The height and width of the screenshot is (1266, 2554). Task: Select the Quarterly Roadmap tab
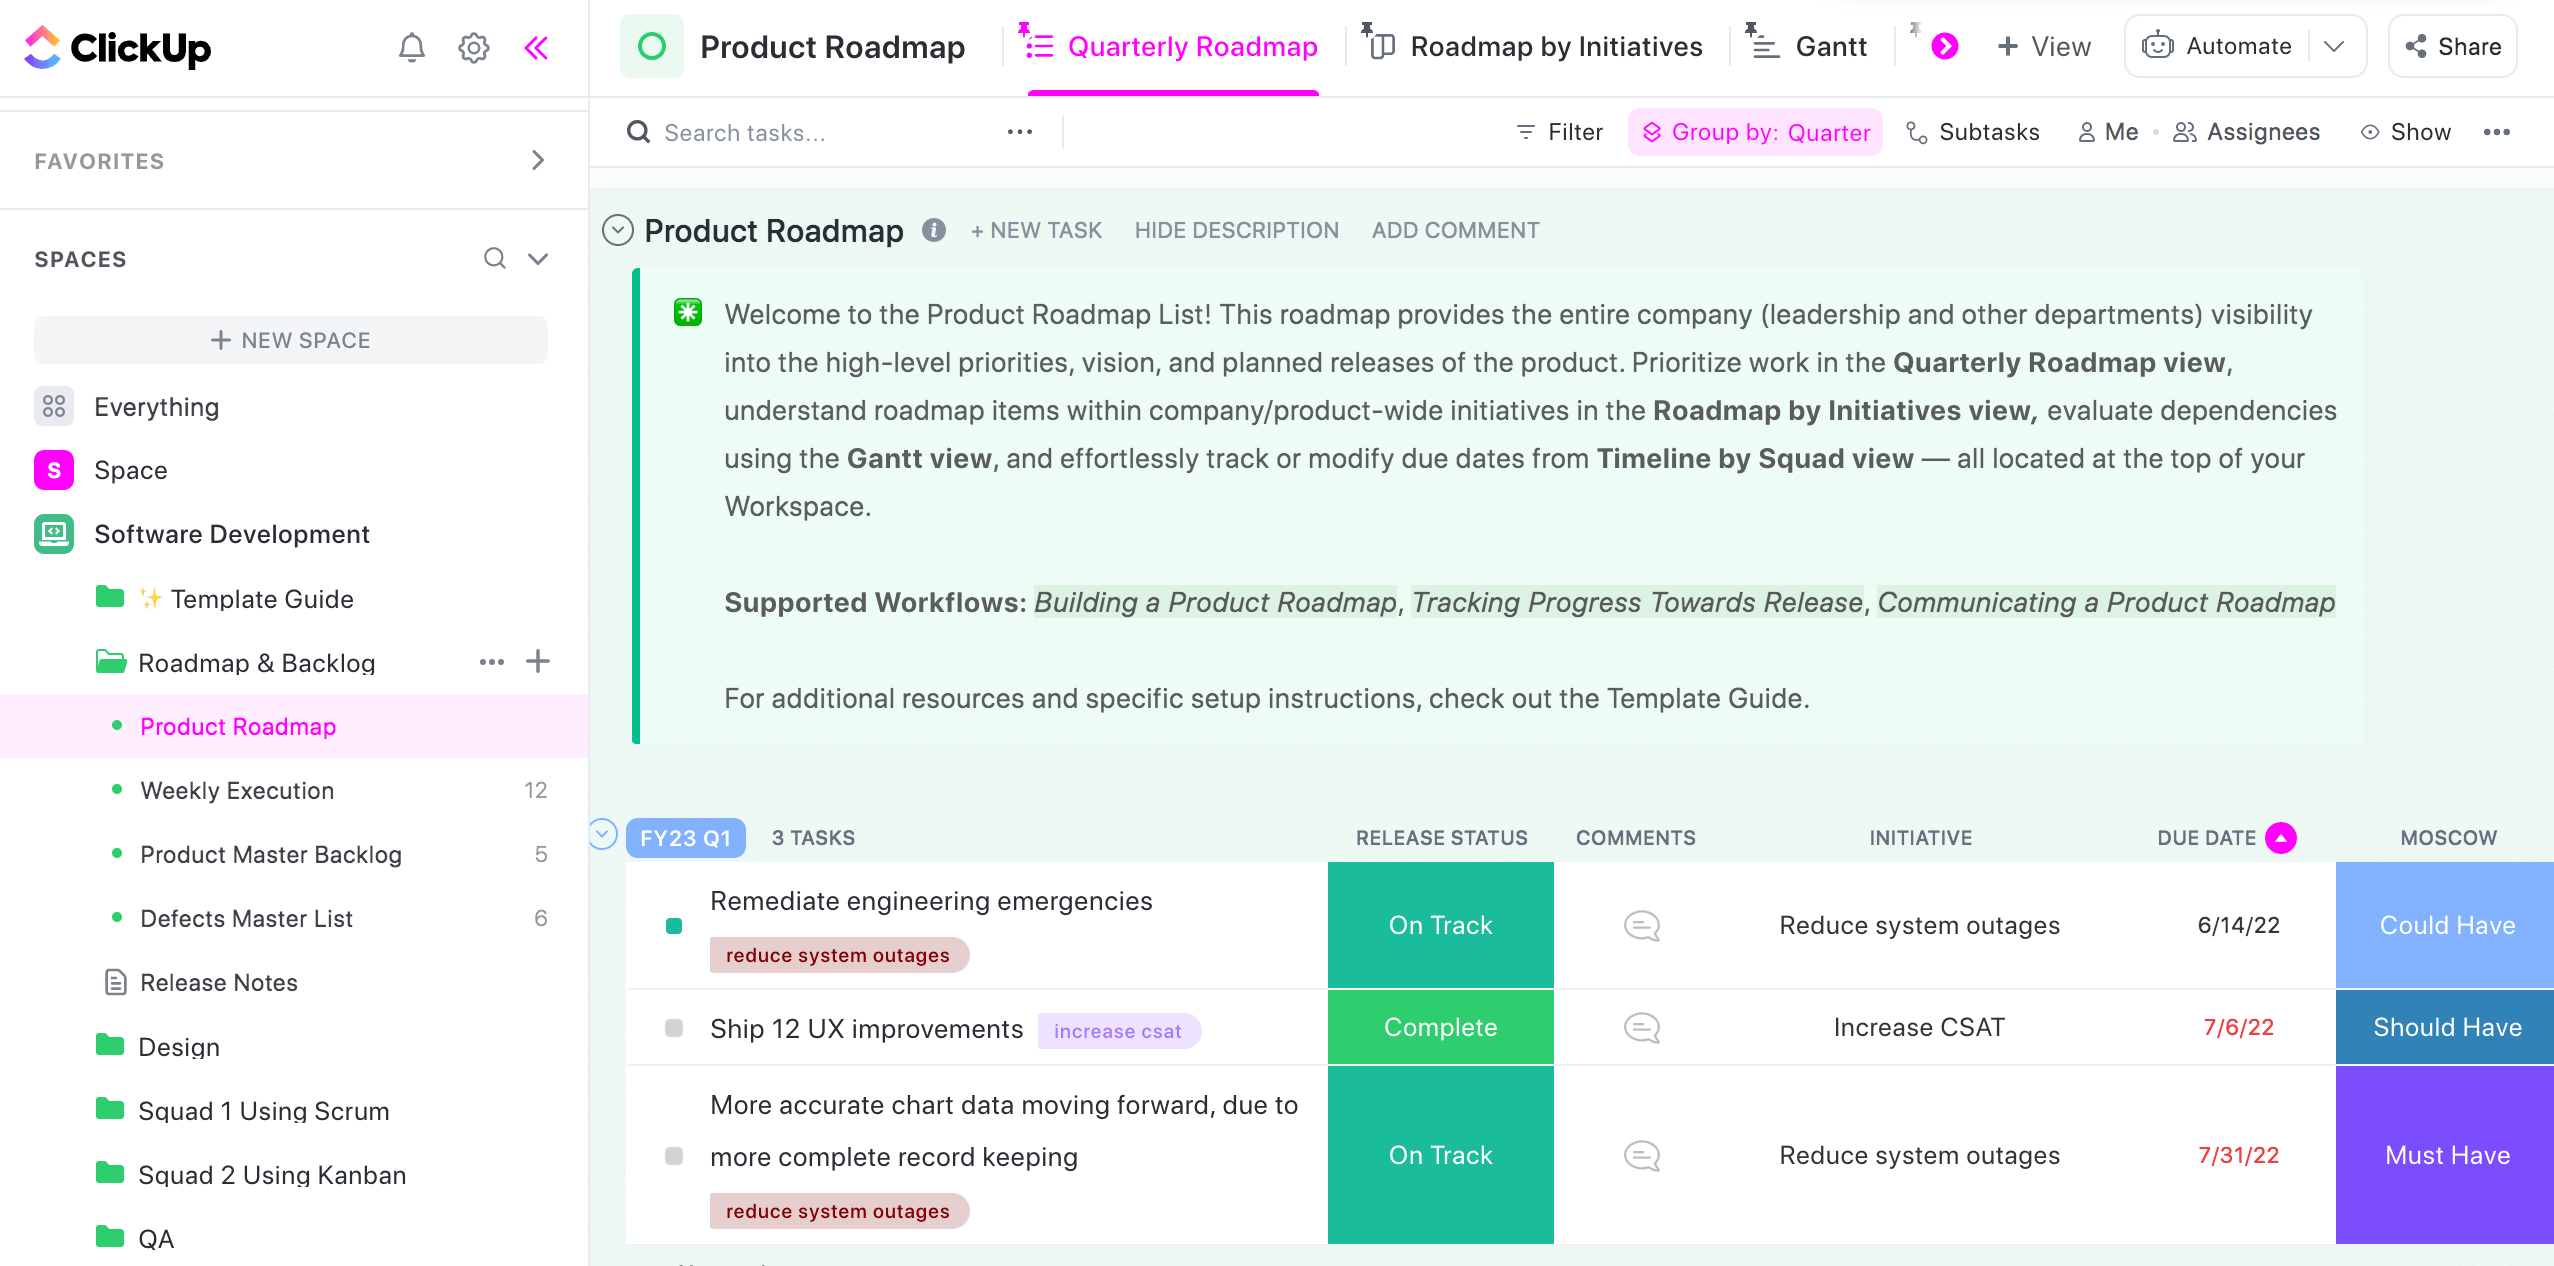coord(1194,46)
